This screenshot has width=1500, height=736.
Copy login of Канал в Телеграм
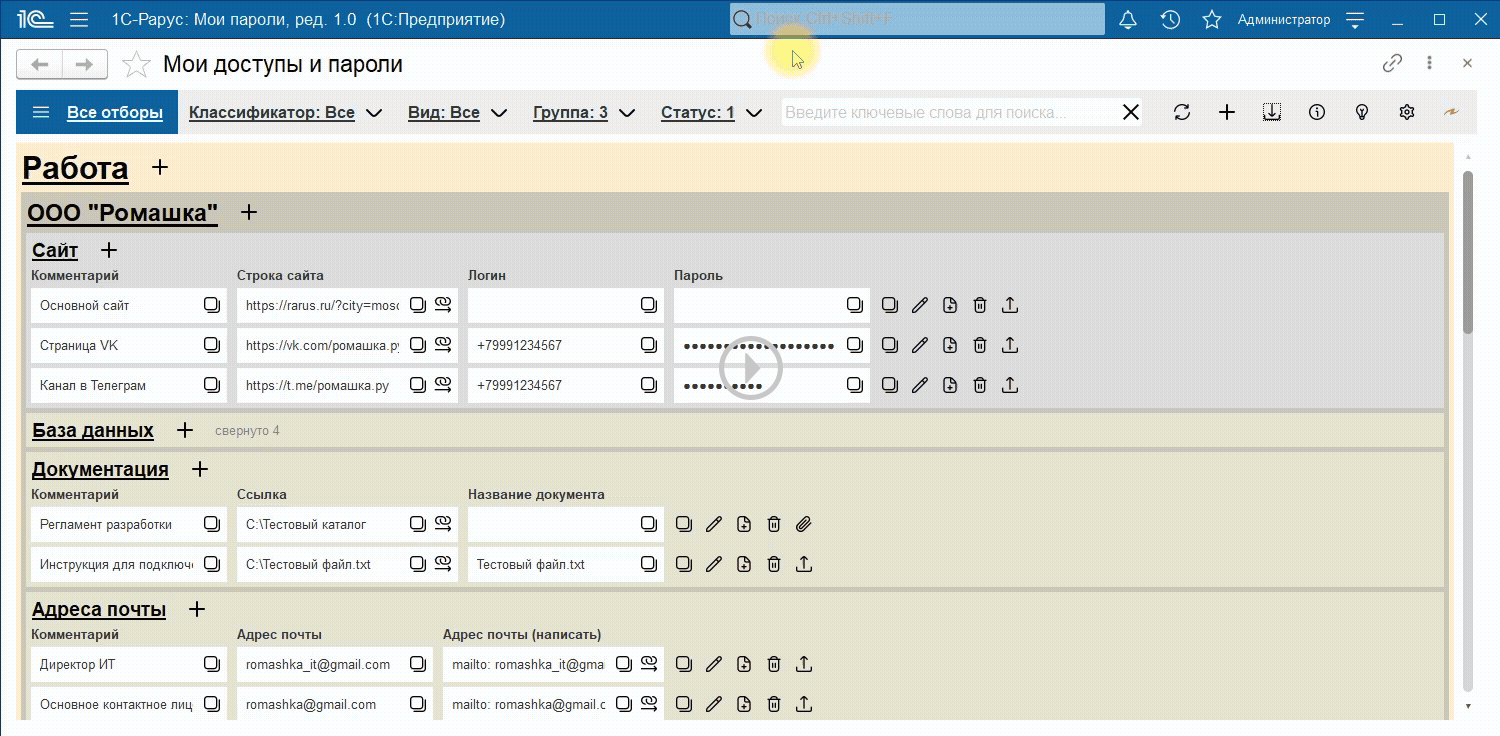[x=649, y=385]
